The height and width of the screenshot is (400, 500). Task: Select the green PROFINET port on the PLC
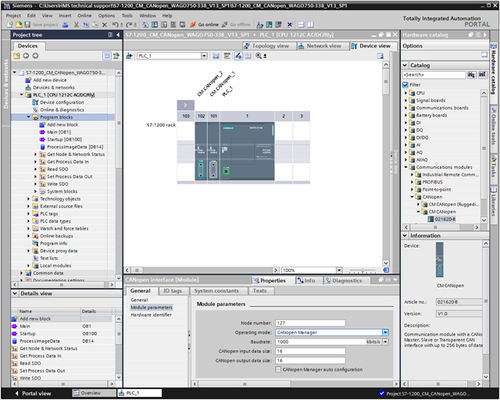point(226,171)
